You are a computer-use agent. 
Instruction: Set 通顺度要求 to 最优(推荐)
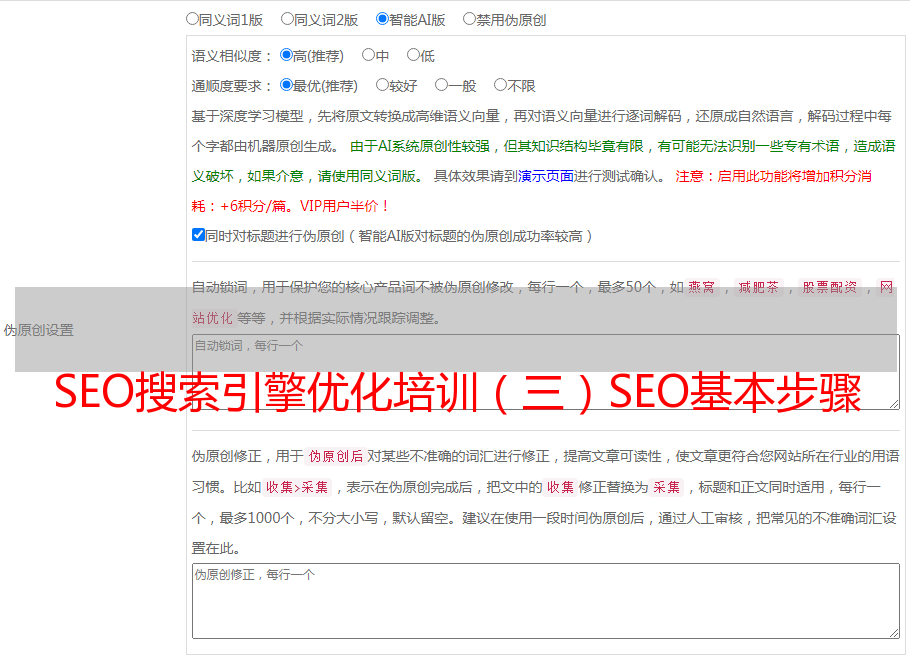pyautogui.click(x=286, y=85)
